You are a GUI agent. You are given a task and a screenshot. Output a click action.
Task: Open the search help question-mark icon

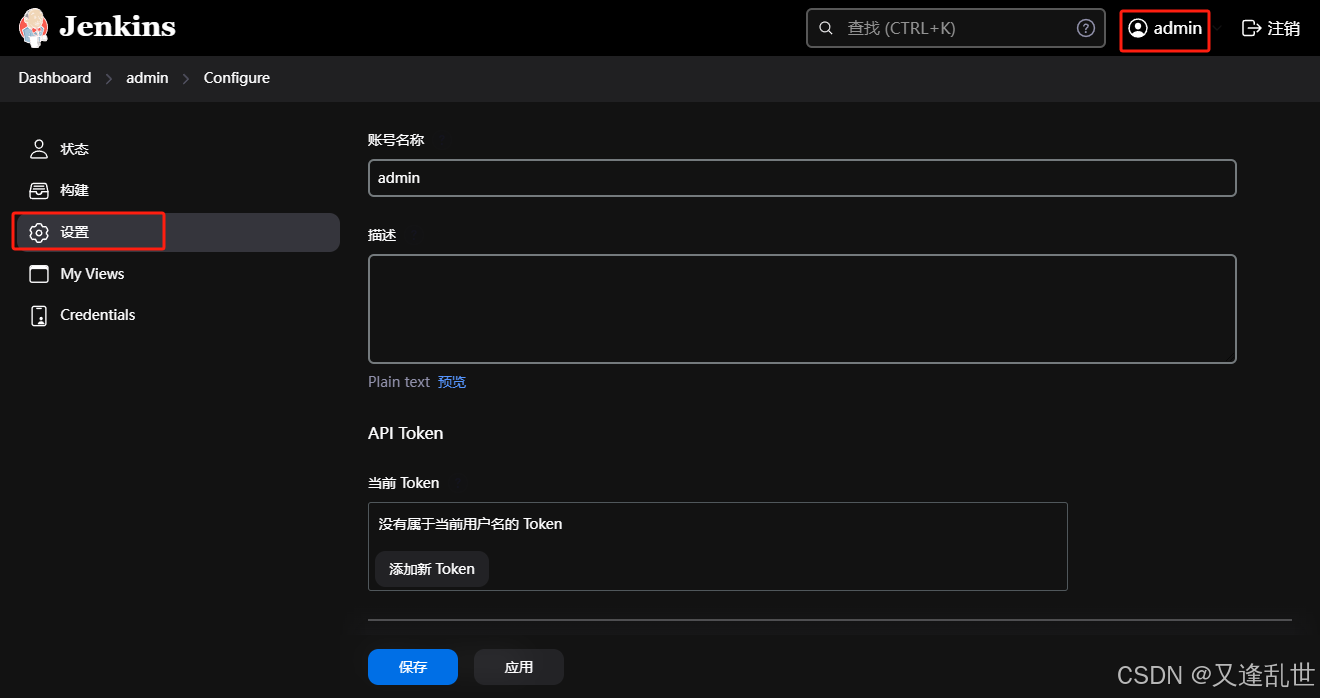pyautogui.click(x=1085, y=28)
